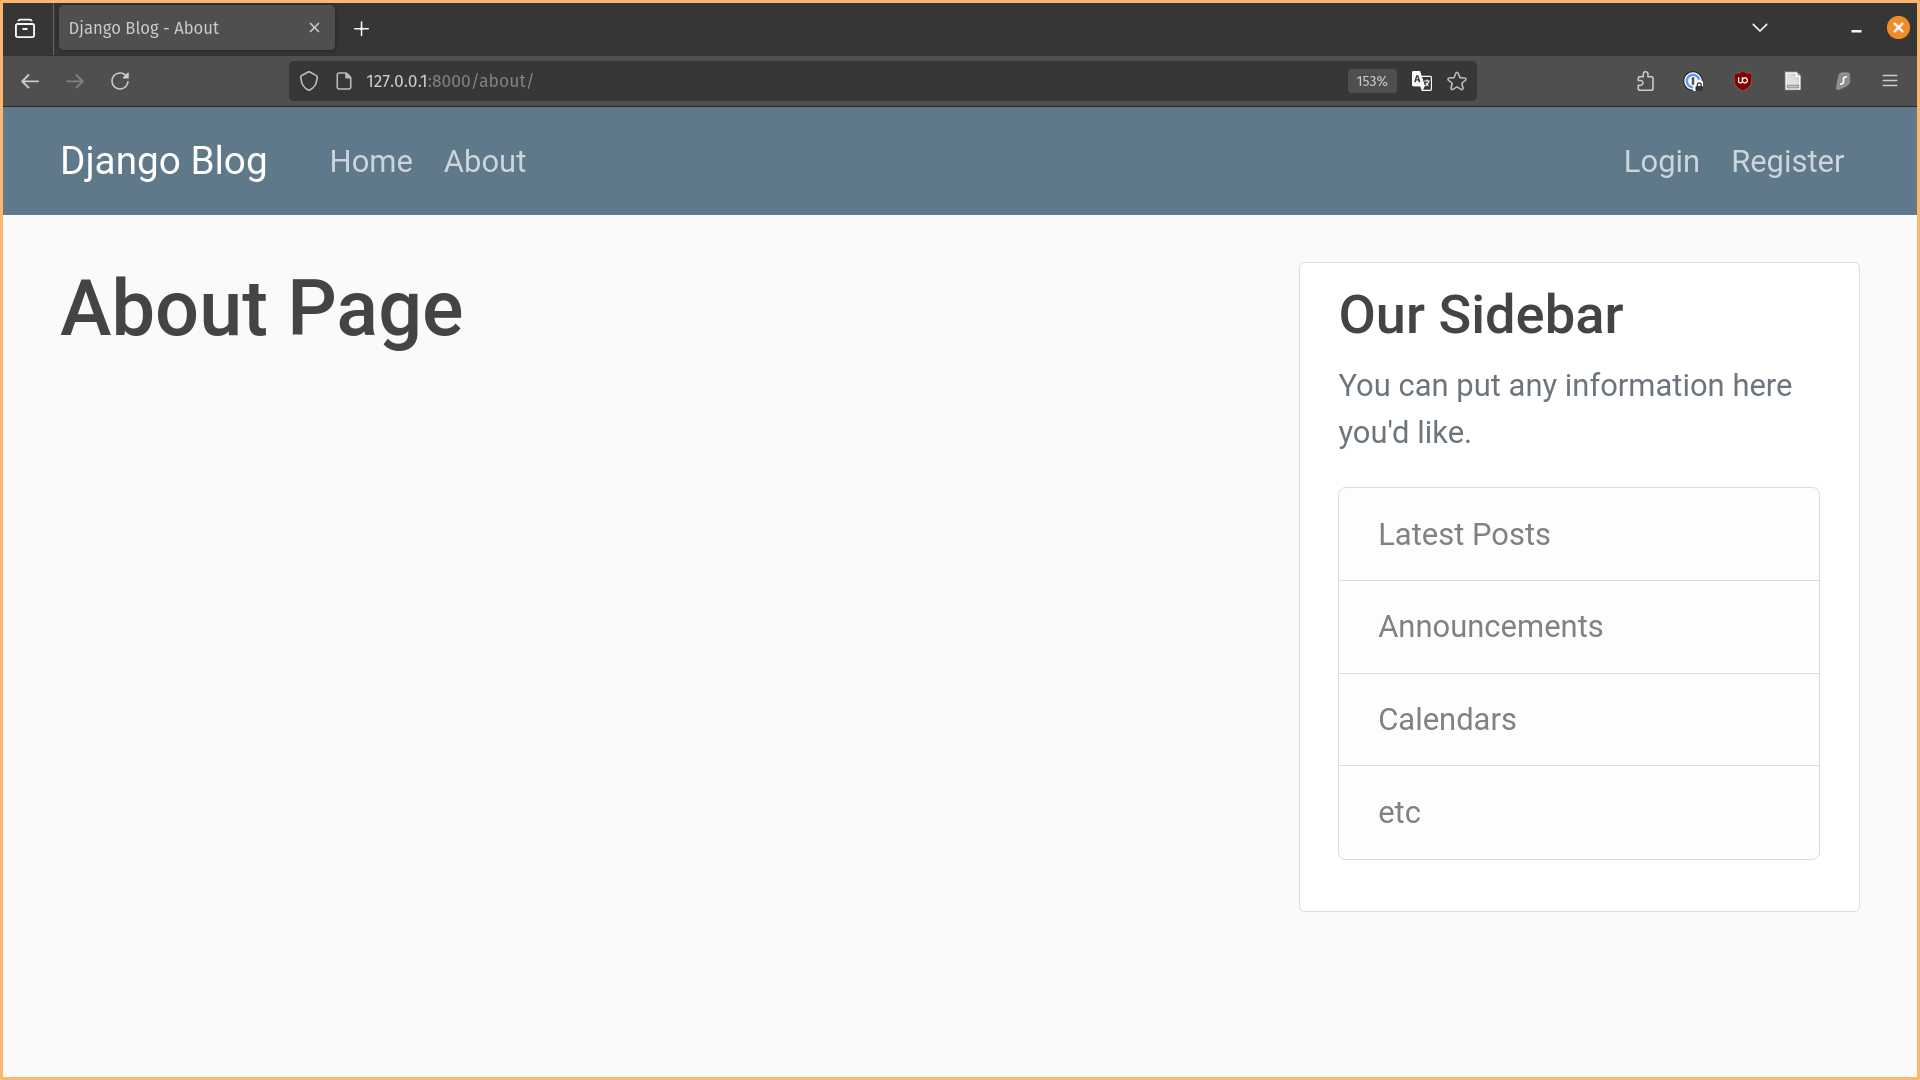Viewport: 1920px width, 1080px height.
Task: Go back with the back arrow
Action: click(30, 81)
